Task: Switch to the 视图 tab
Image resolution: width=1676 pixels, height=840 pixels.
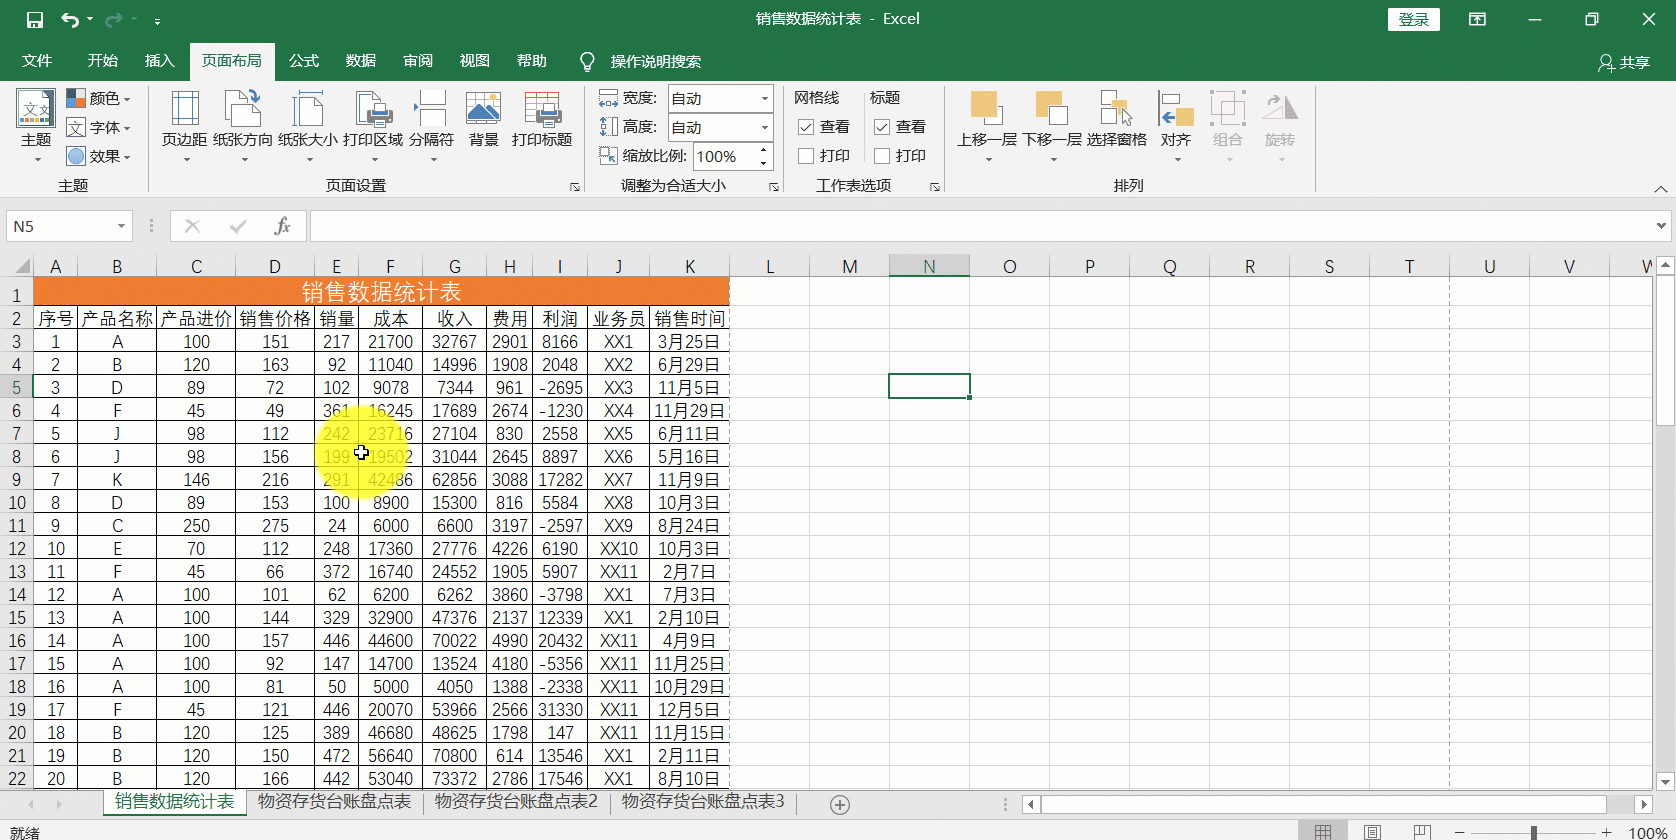Action: pyautogui.click(x=475, y=61)
